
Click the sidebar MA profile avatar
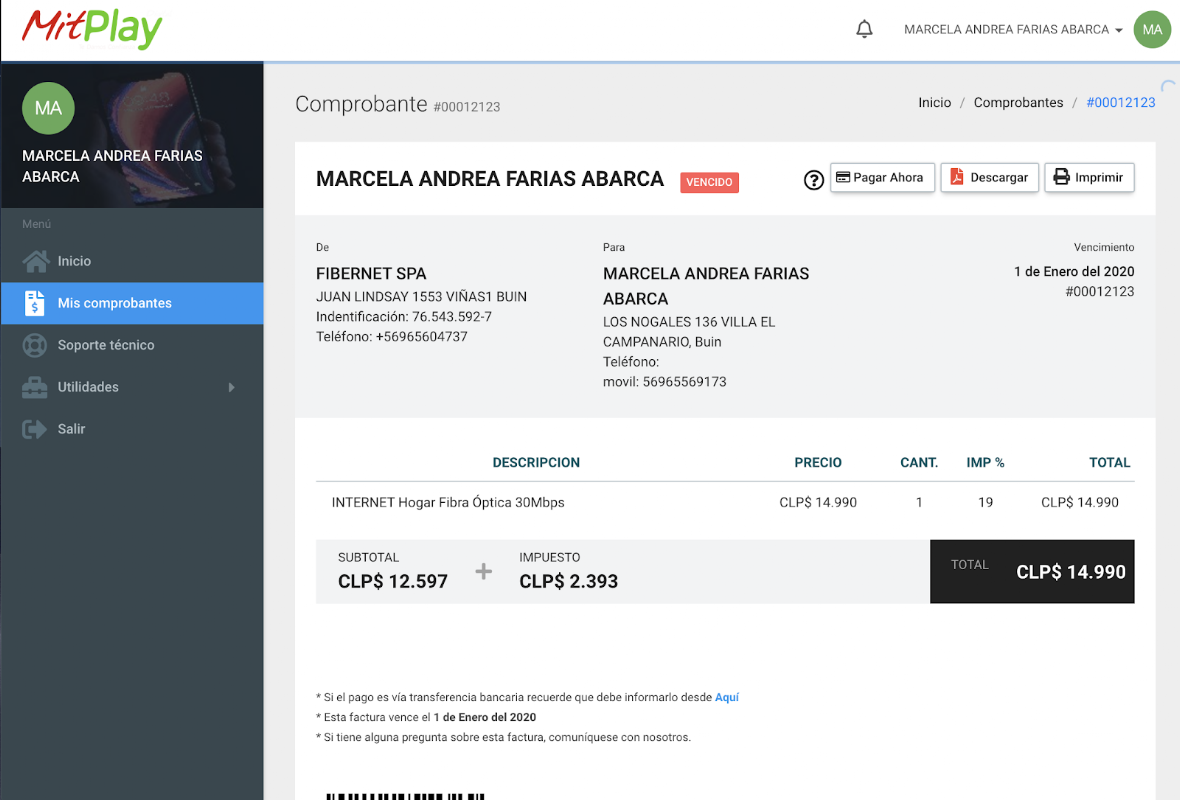[x=48, y=108]
